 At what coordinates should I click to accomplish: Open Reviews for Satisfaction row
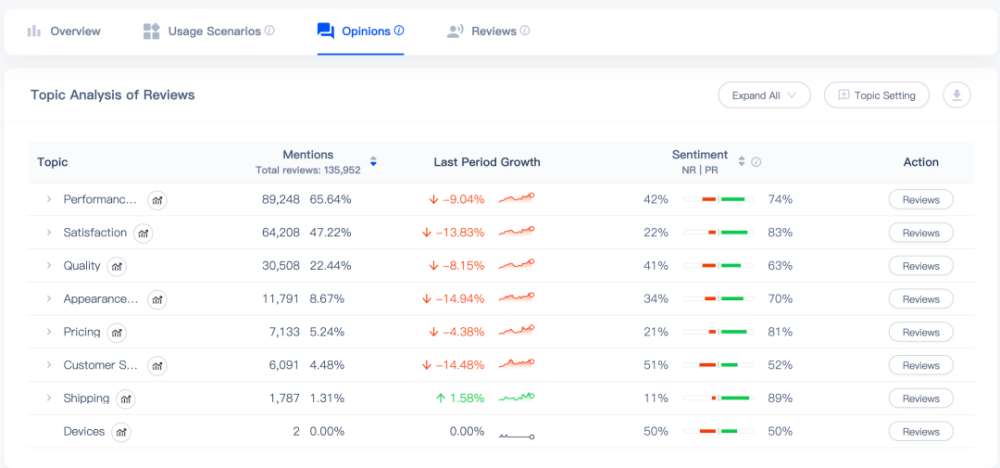point(921,233)
